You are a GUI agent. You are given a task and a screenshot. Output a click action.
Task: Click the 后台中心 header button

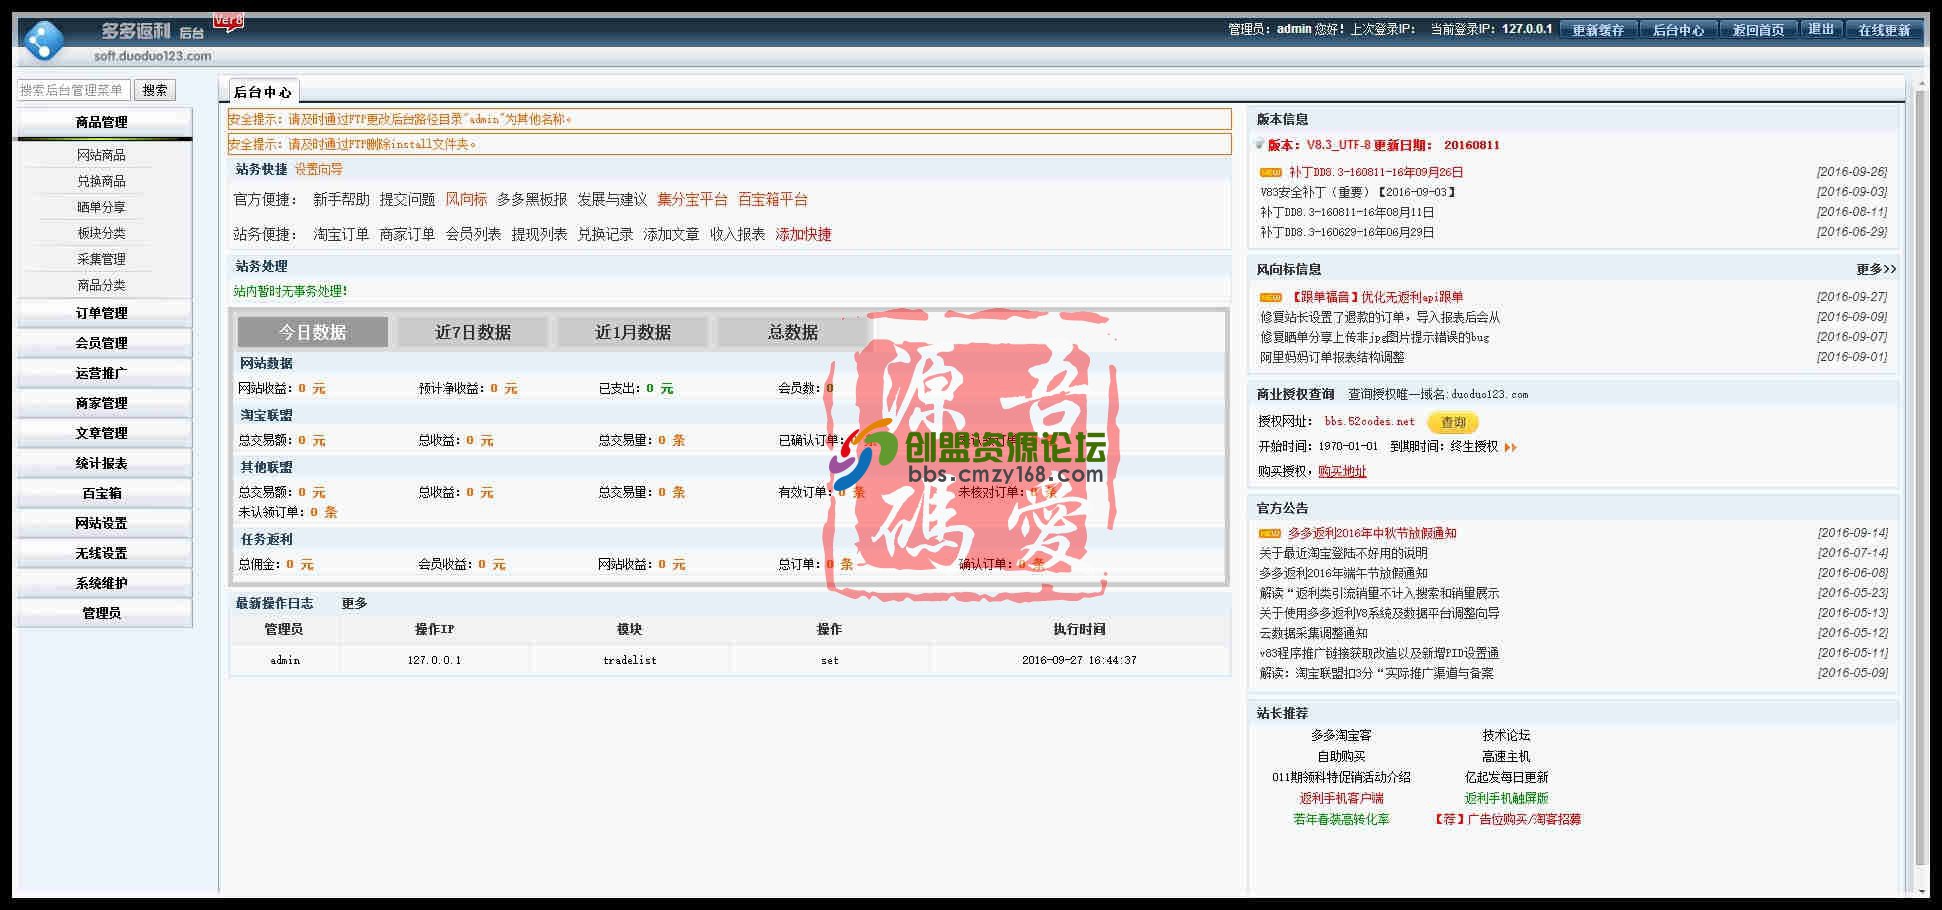1678,30
